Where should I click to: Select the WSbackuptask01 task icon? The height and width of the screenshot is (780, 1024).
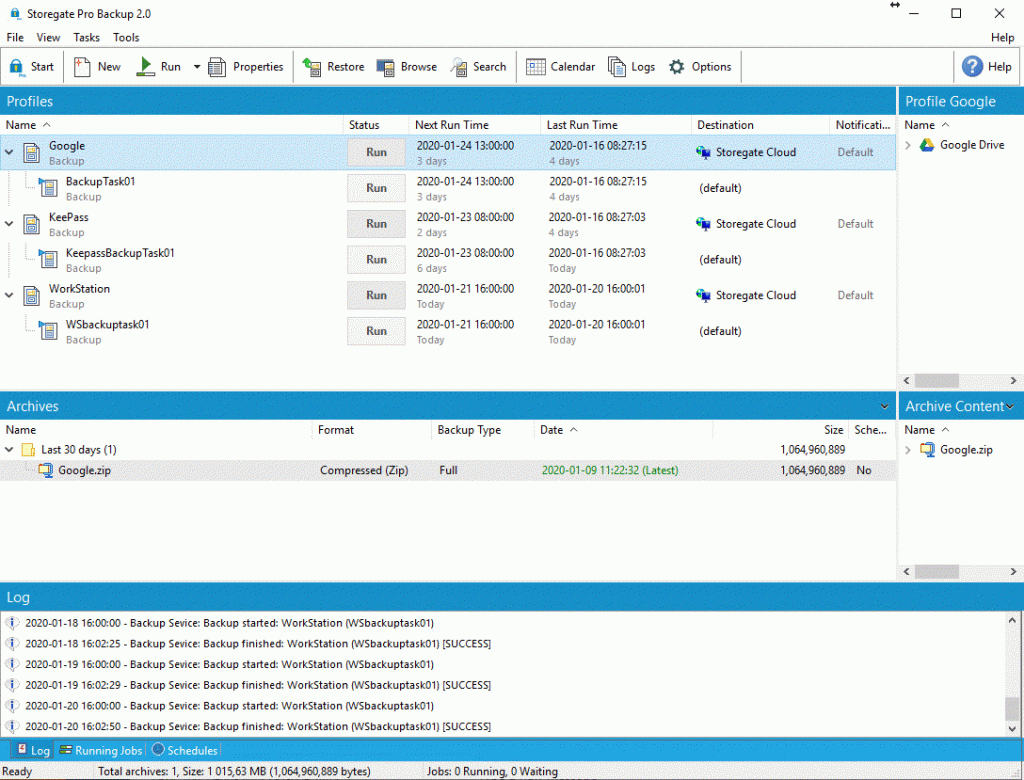click(48, 331)
